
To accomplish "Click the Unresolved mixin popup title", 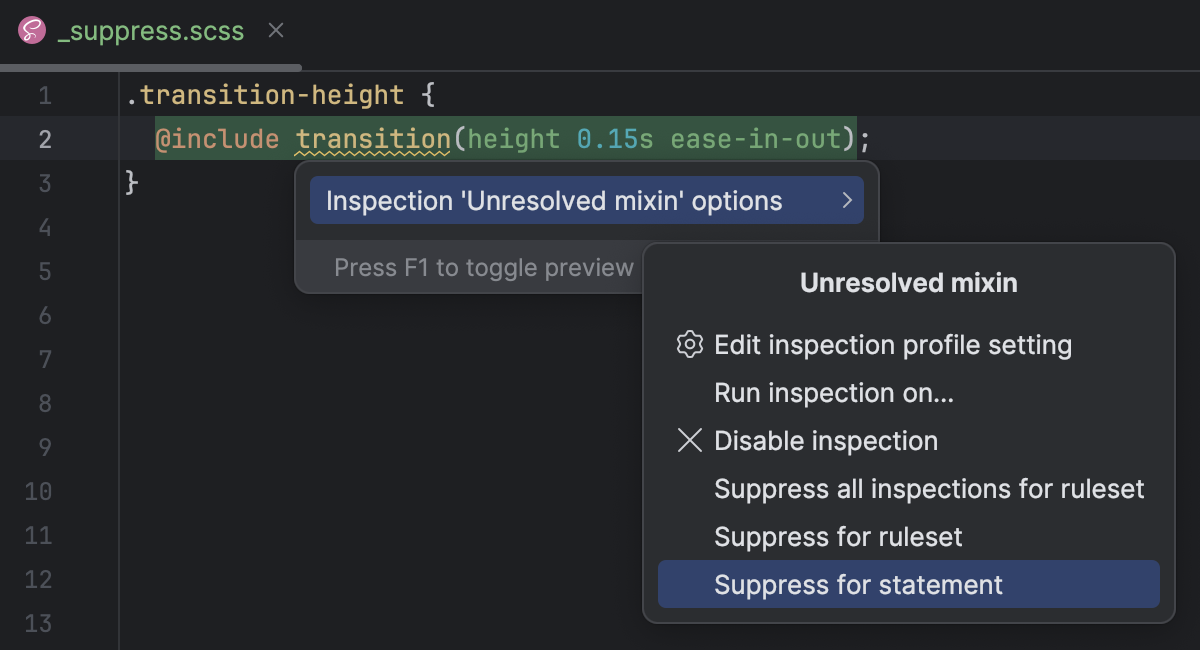I will pyautogui.click(x=907, y=283).
